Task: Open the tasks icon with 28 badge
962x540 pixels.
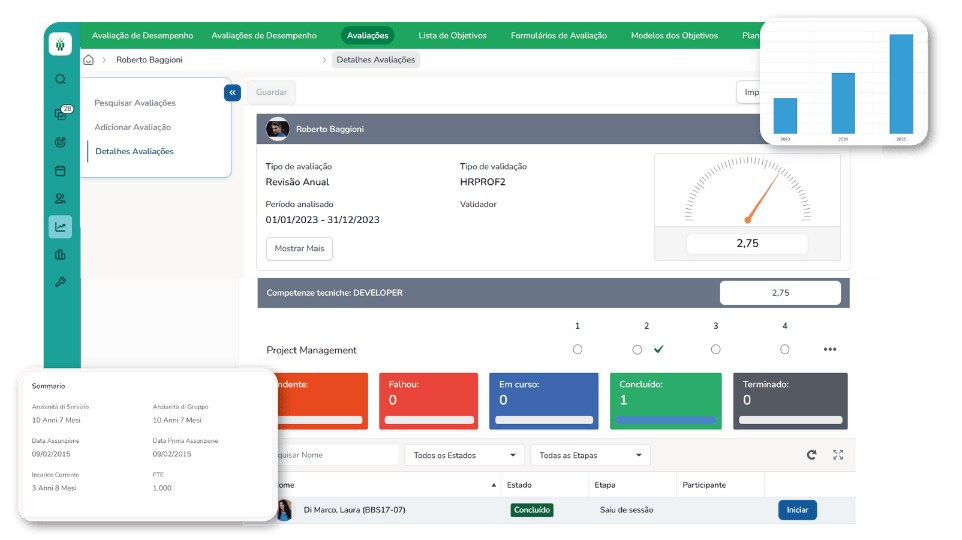Action: click(x=61, y=113)
